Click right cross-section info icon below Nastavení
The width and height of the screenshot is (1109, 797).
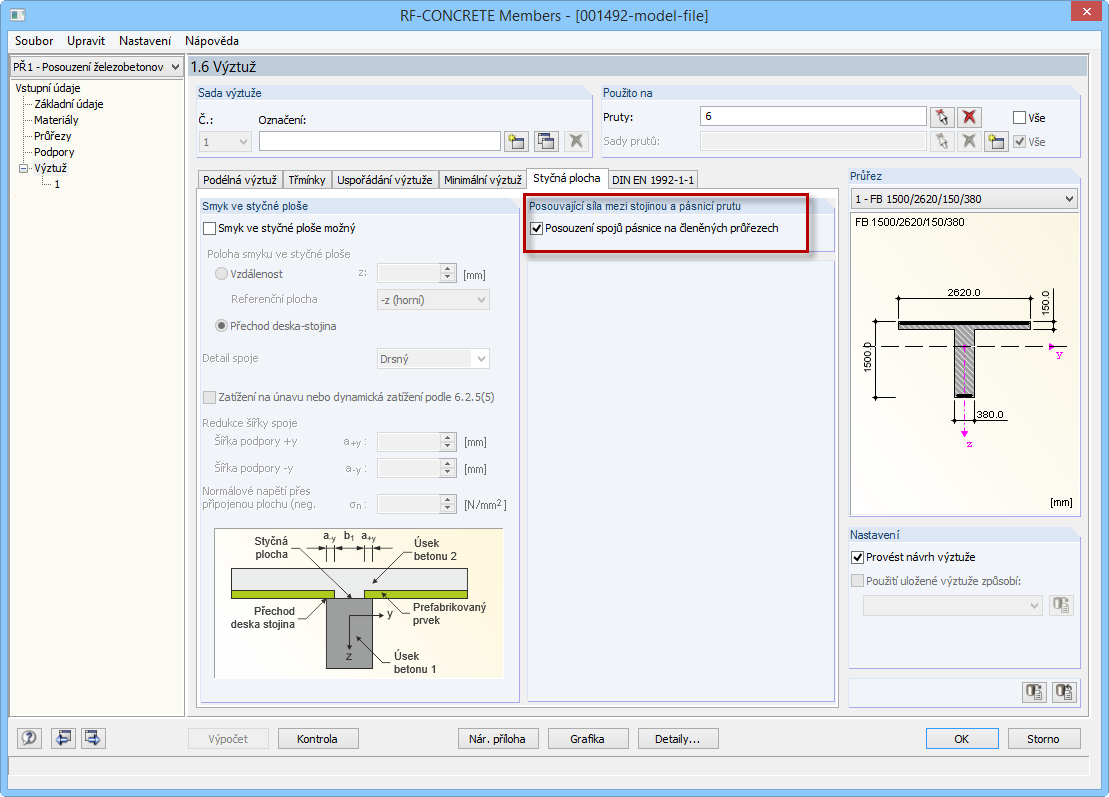[1064, 692]
